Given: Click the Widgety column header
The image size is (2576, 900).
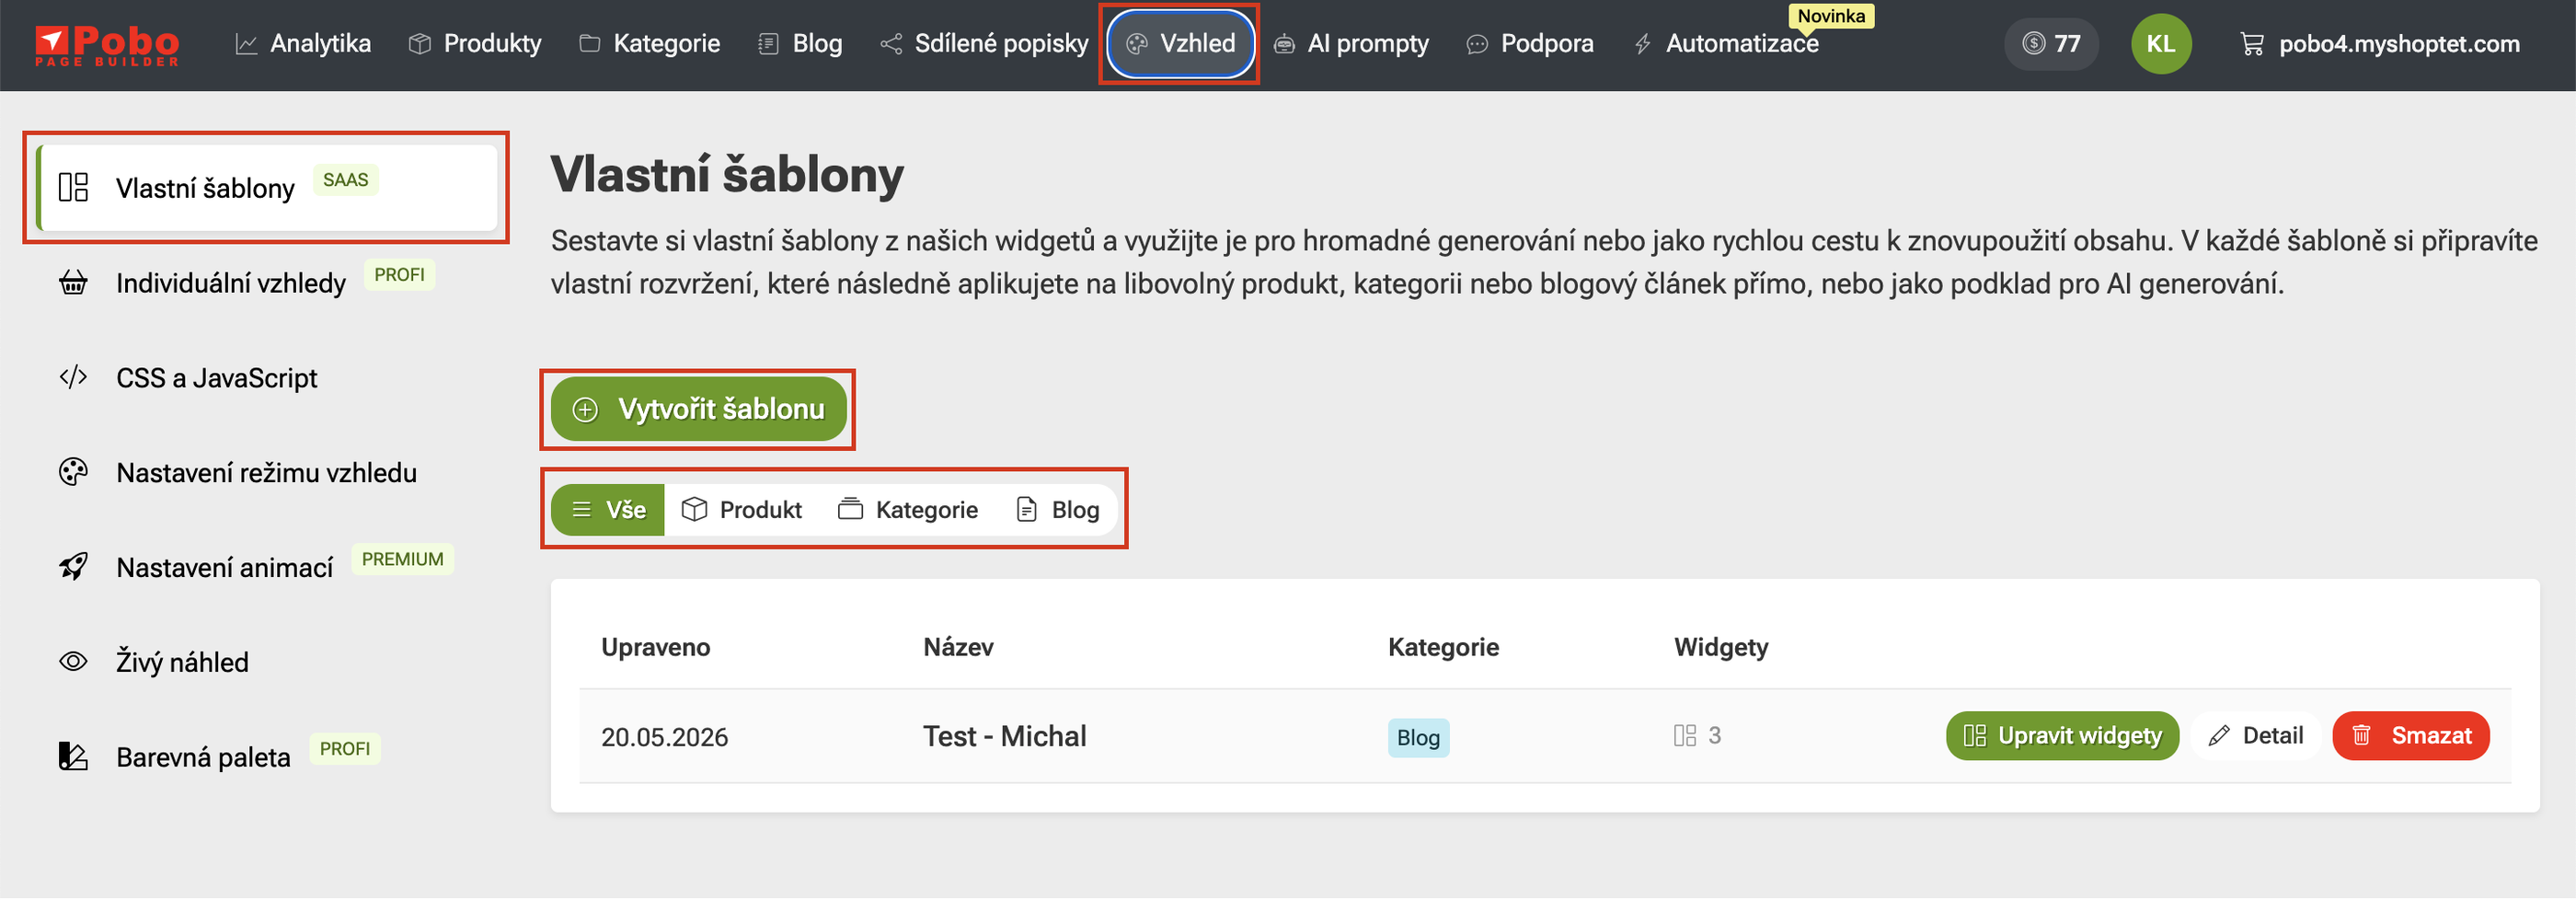Looking at the screenshot, I should coord(1720,648).
